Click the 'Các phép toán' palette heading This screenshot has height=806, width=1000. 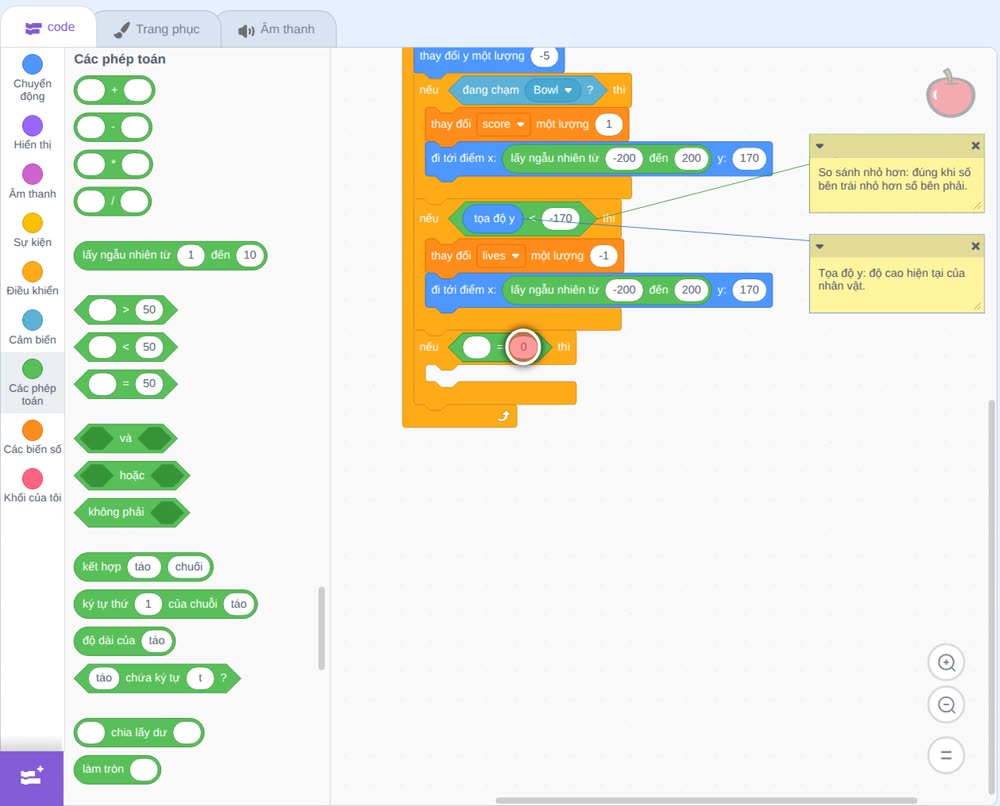click(120, 59)
